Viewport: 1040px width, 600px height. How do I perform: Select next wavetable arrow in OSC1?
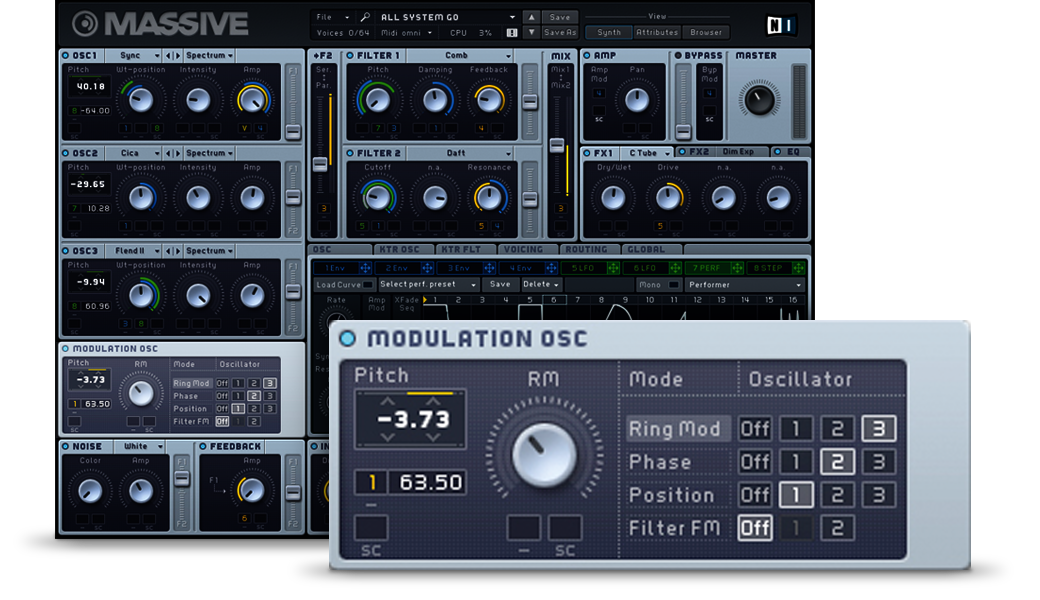tap(177, 56)
